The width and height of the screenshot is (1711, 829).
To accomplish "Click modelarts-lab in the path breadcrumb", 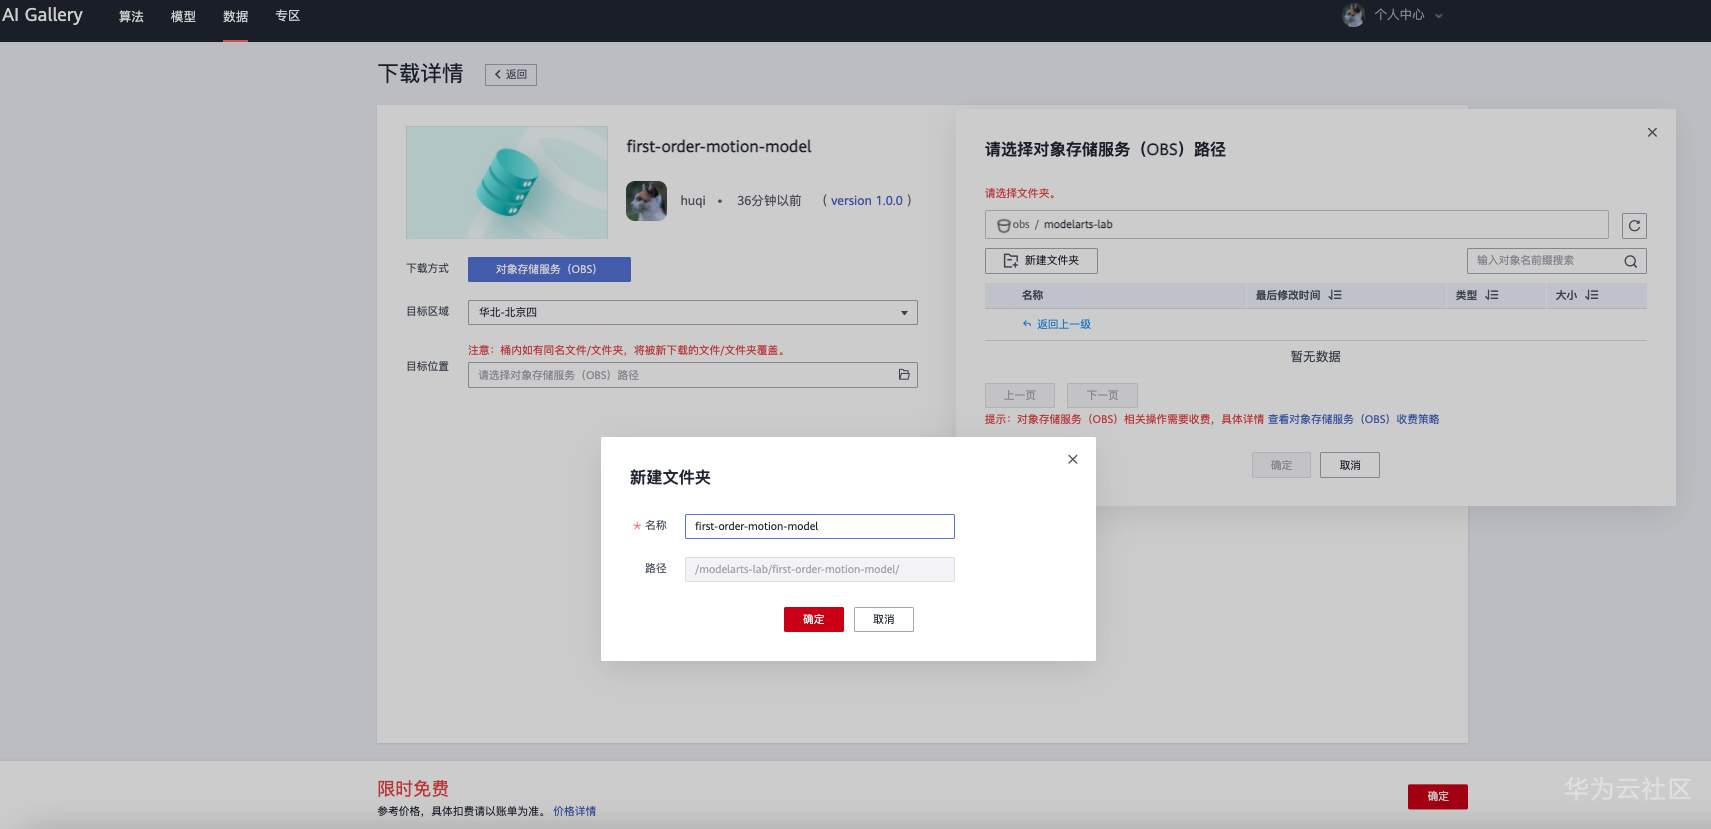I will point(1078,225).
